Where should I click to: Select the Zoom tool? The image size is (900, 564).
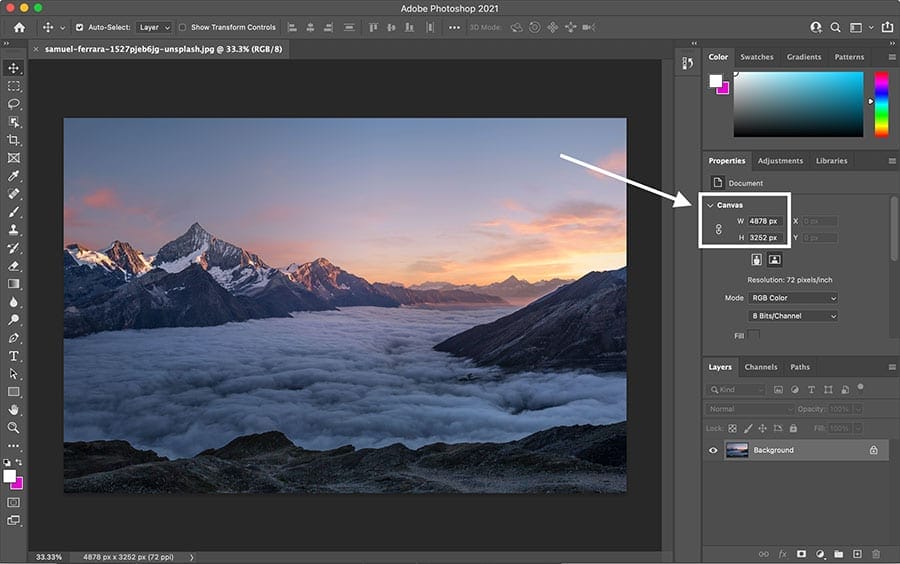[x=14, y=428]
